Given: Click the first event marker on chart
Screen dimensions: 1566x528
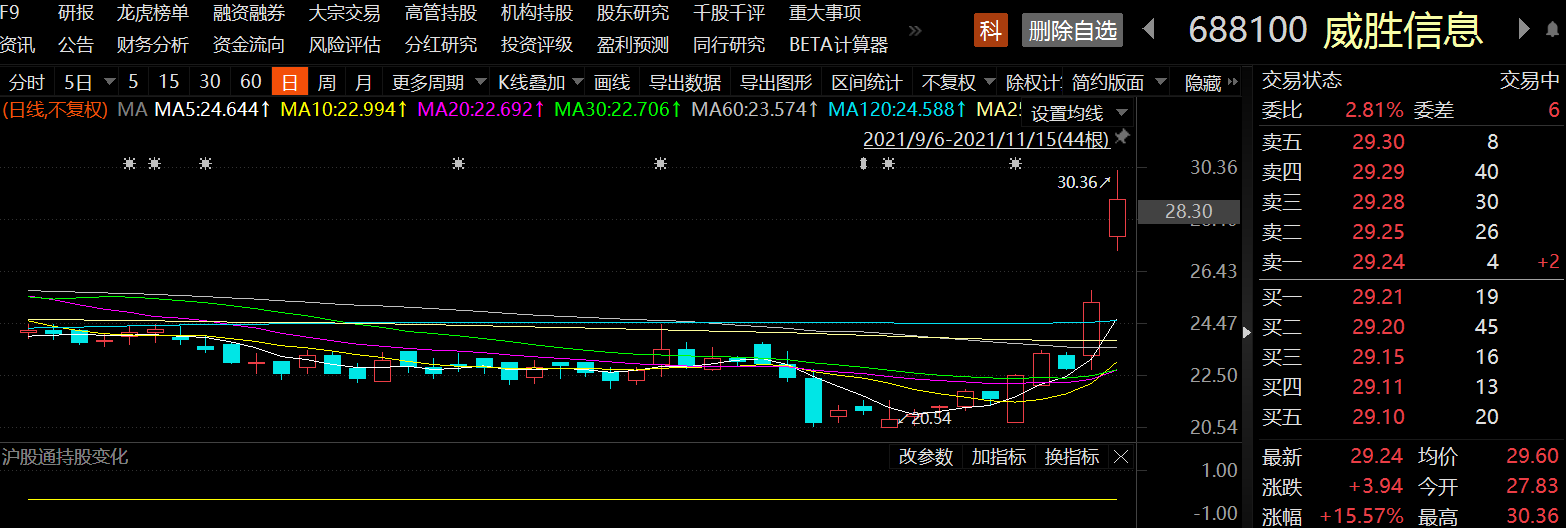Looking at the screenshot, I should pyautogui.click(x=129, y=163).
